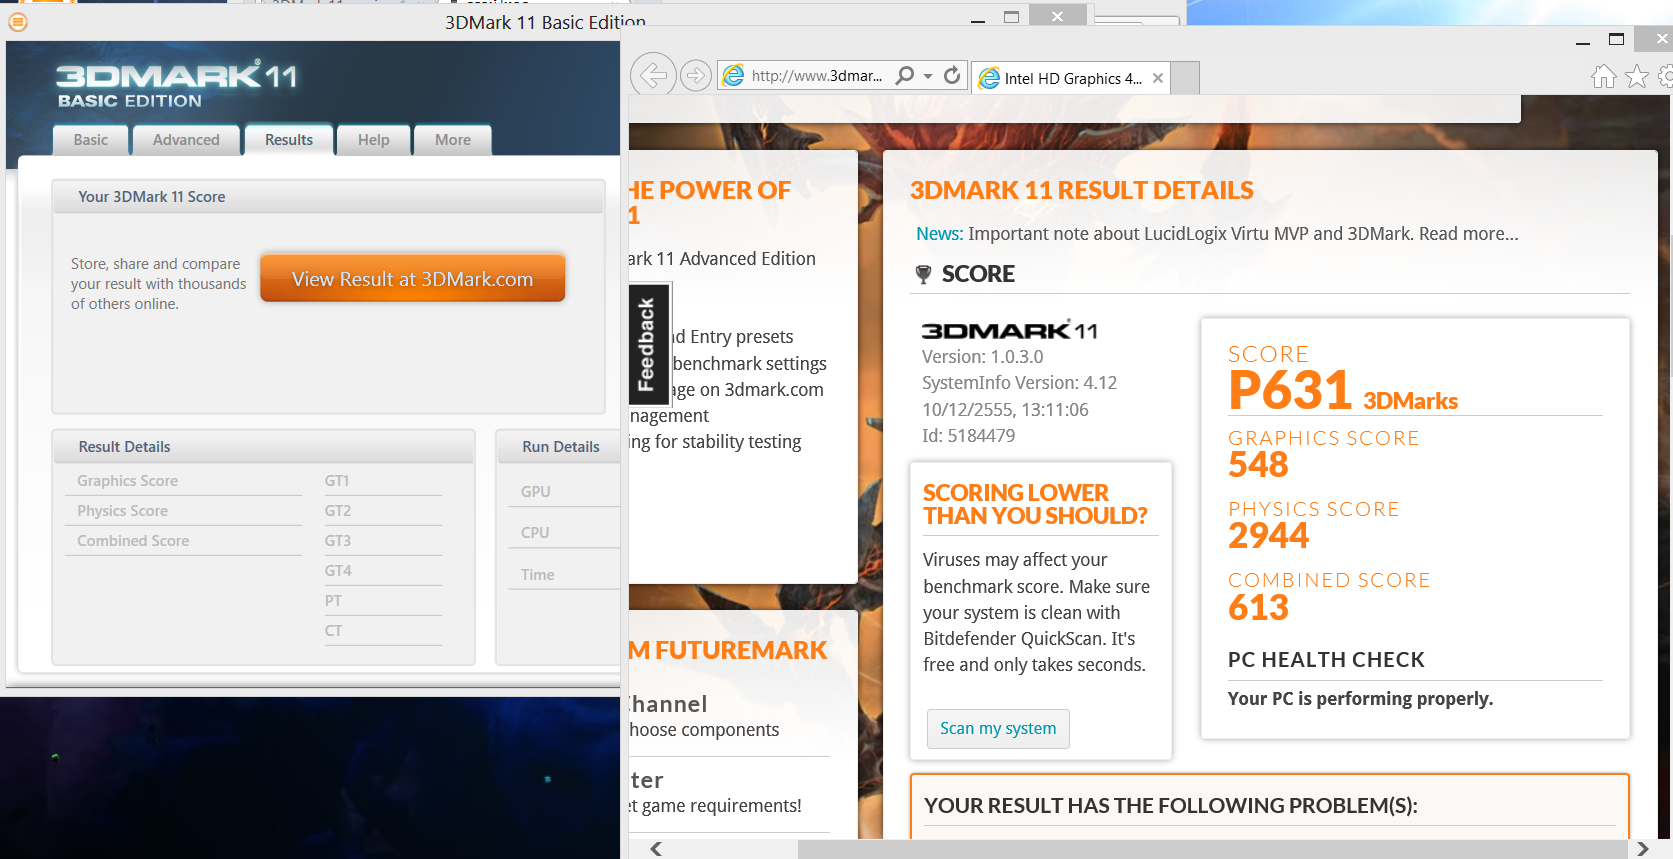
Task: Click View Result at 3DMark.com button
Action: pos(412,278)
